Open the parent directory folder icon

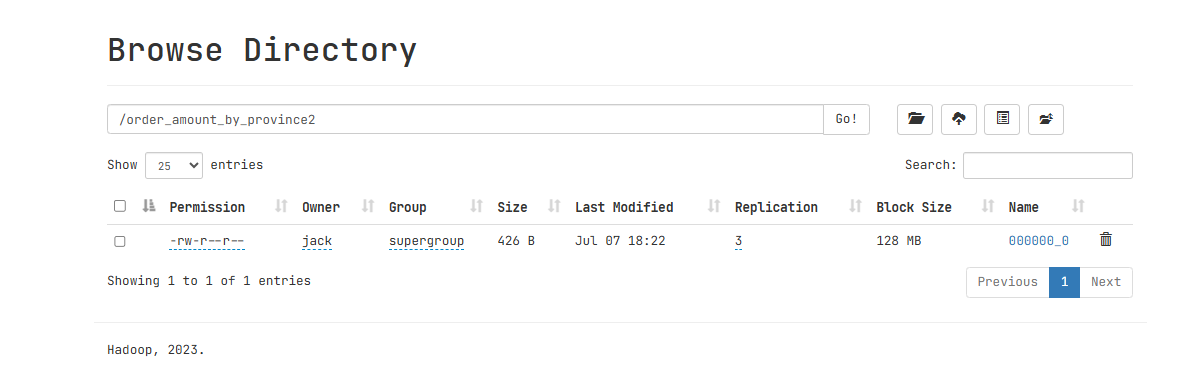point(1045,119)
